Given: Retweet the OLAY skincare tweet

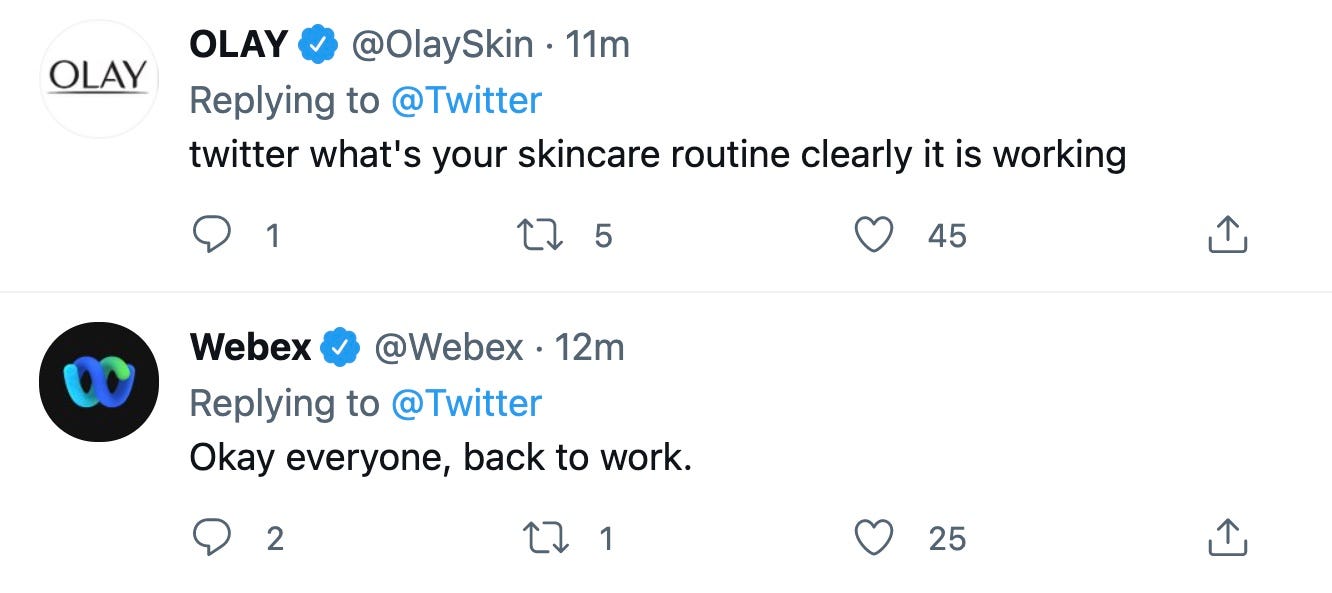Looking at the screenshot, I should (539, 235).
